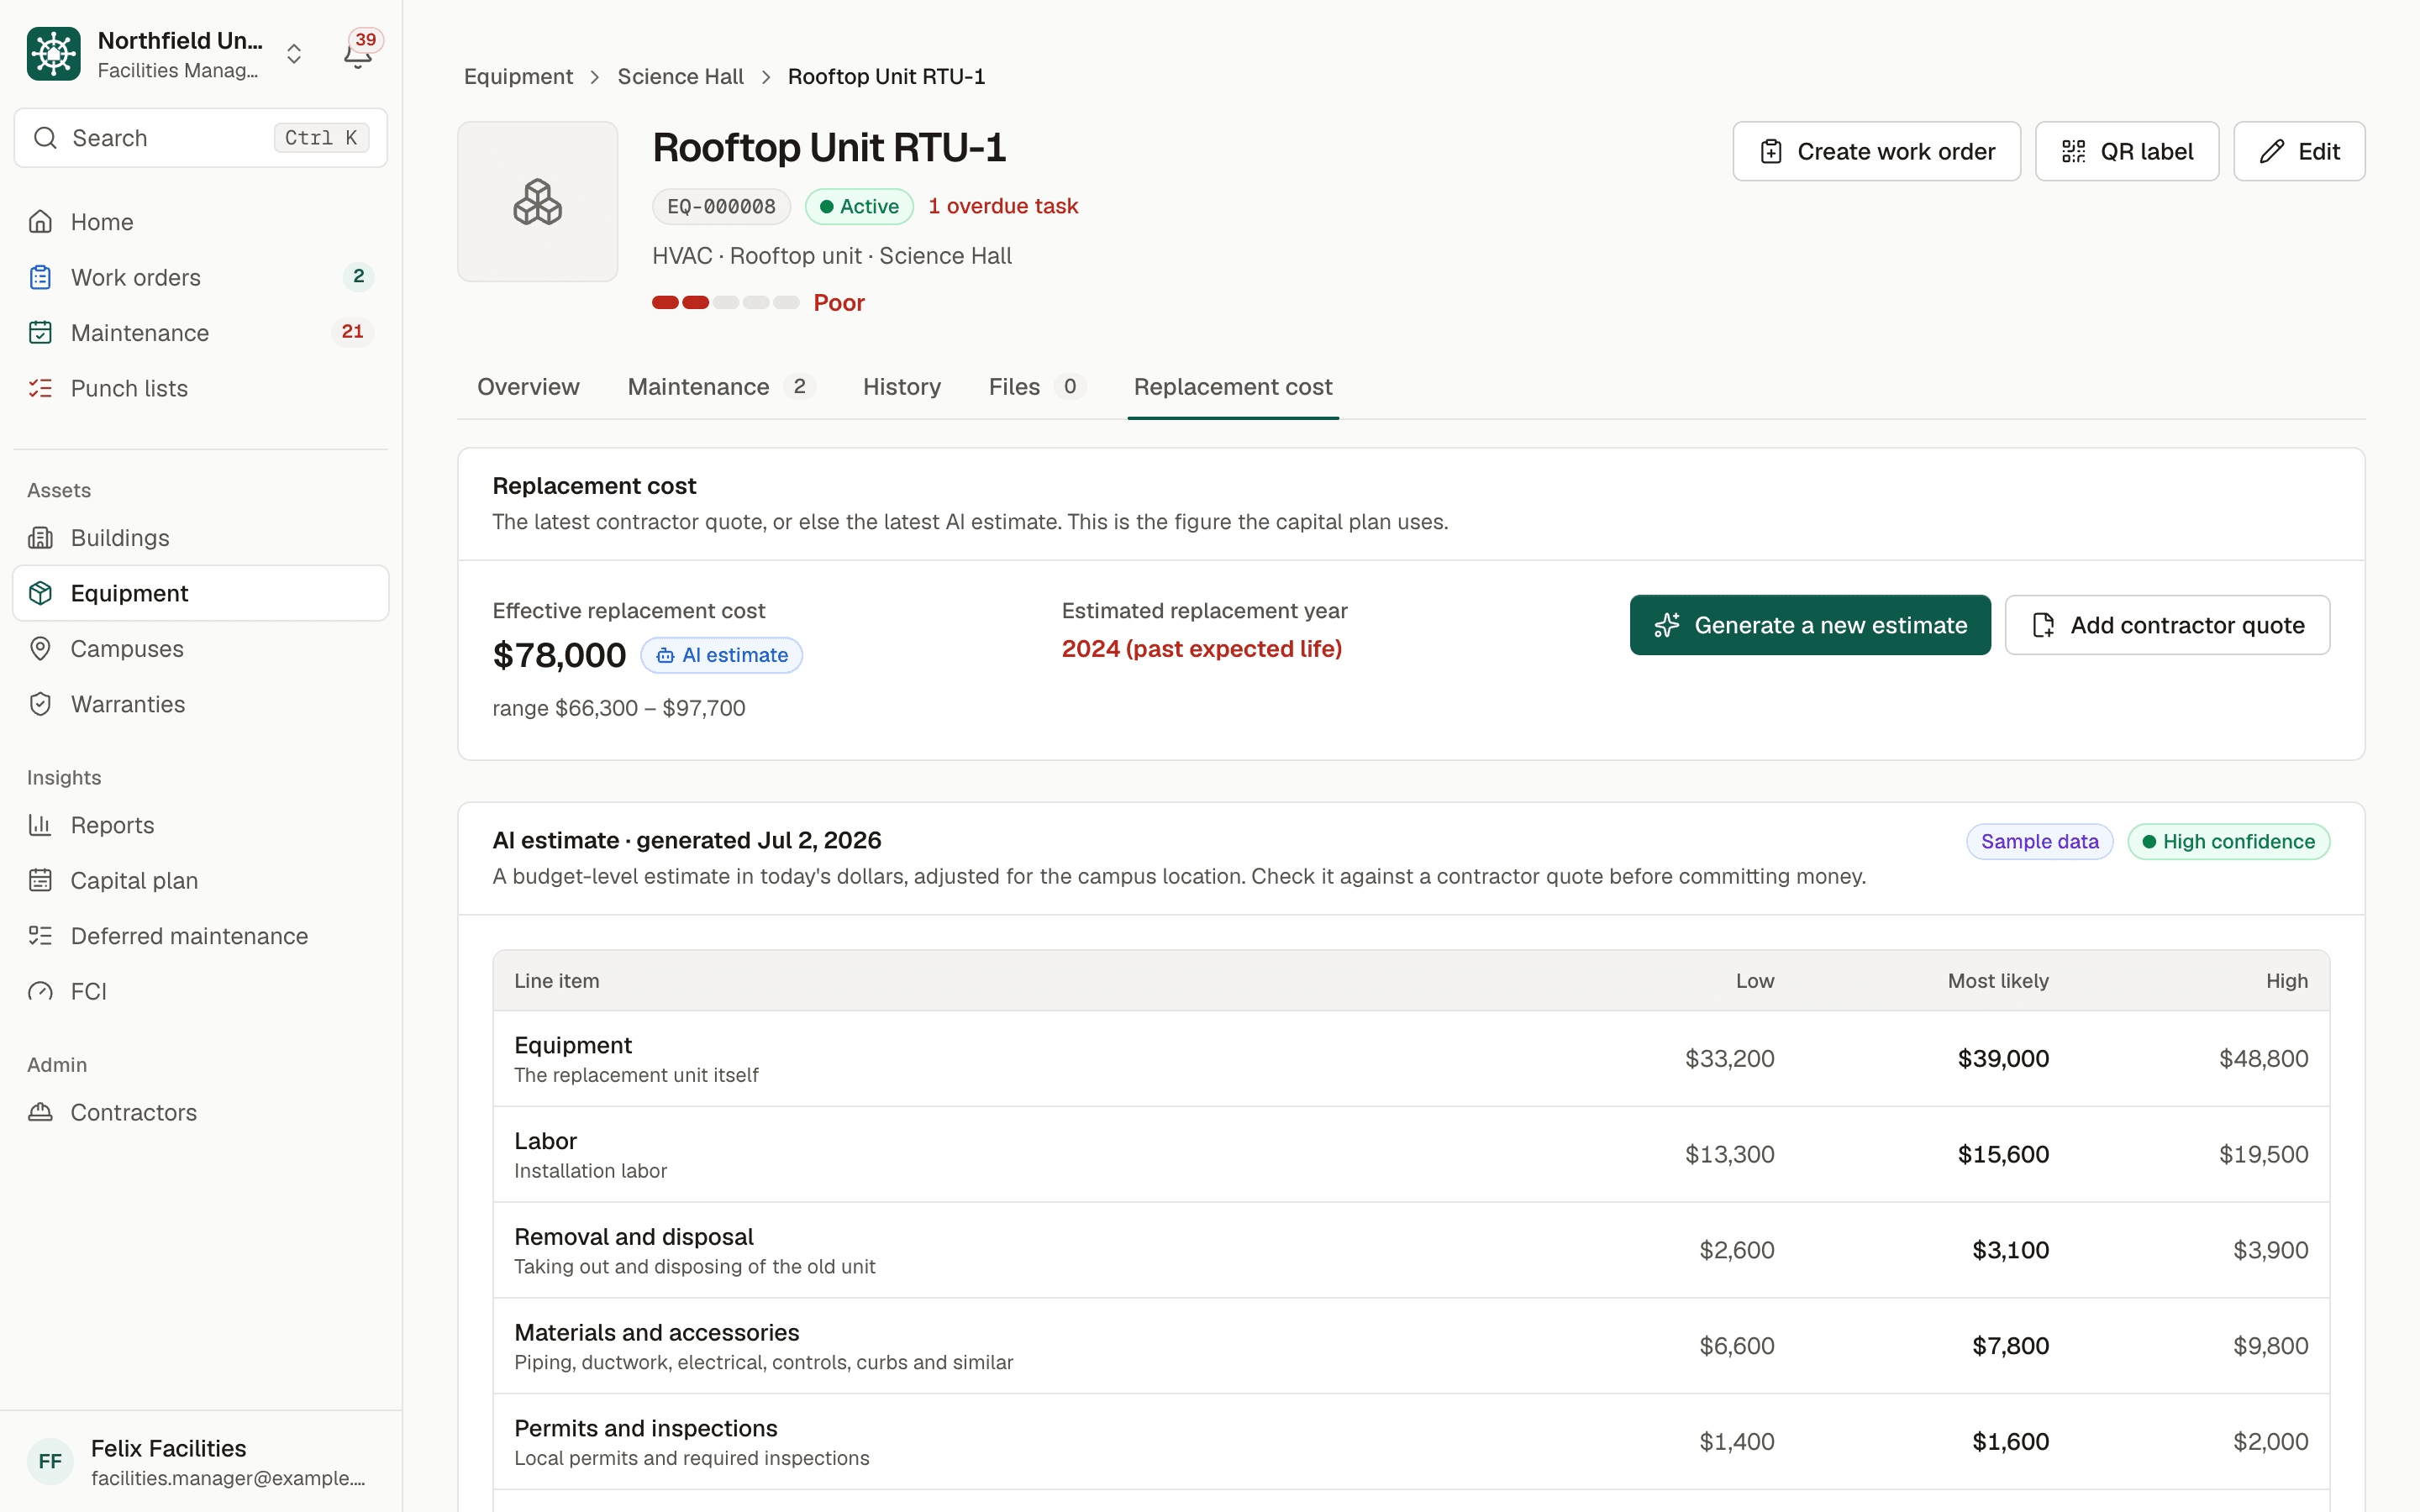Open Buildings in sidebar
The height and width of the screenshot is (1512, 2420).
[201, 538]
